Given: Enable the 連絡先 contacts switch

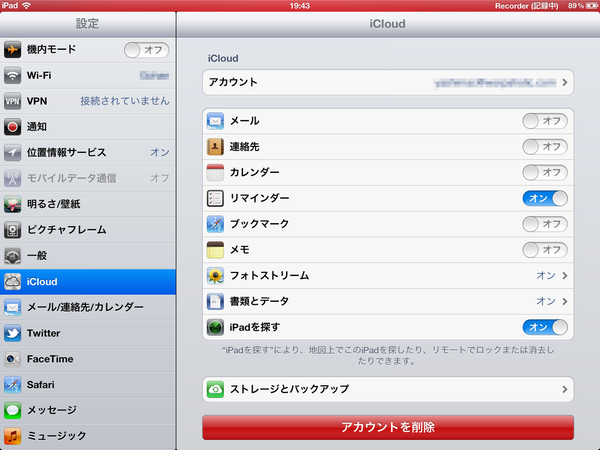Looking at the screenshot, I should [545, 147].
